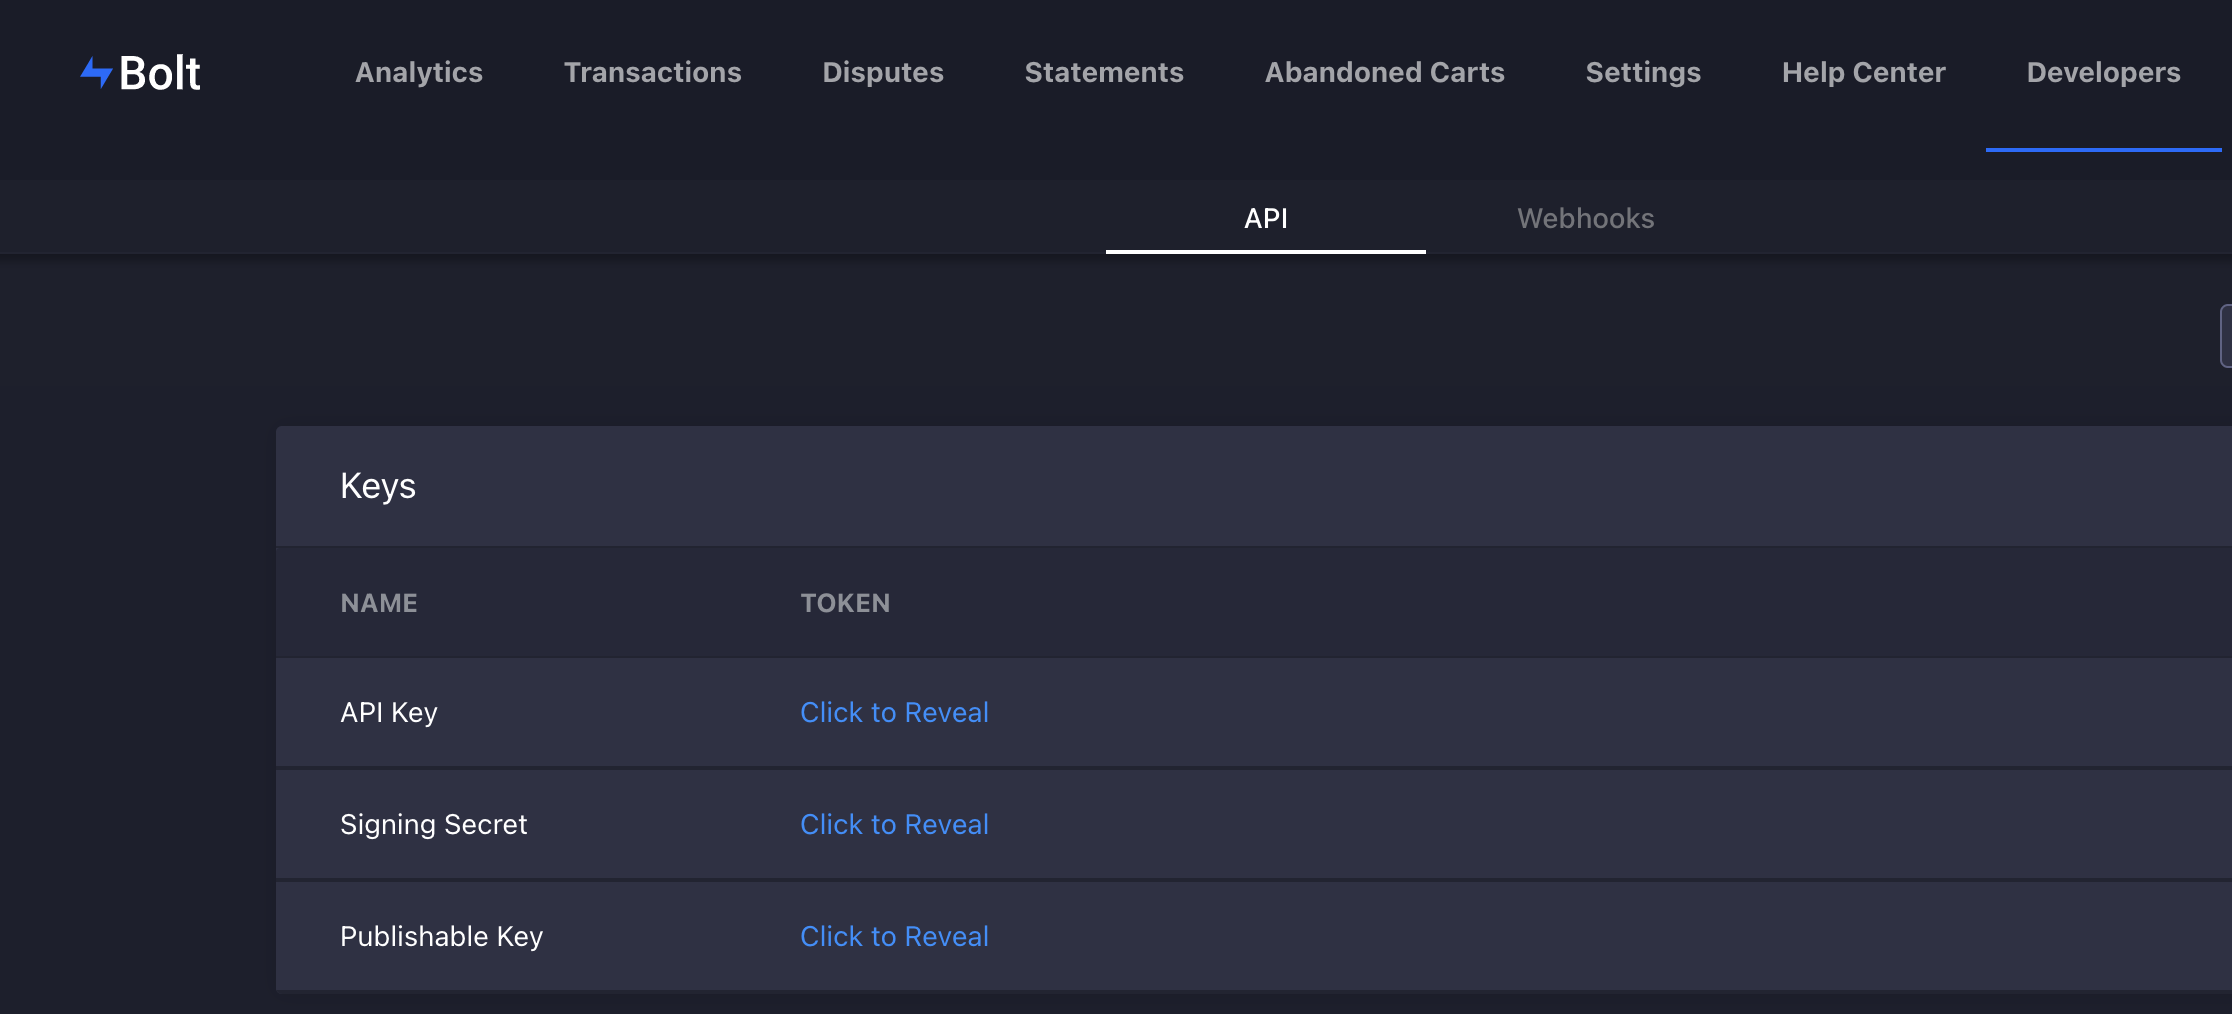Viewport: 2232px width, 1014px height.
Task: Reveal the Signing Secret token
Action: click(894, 824)
